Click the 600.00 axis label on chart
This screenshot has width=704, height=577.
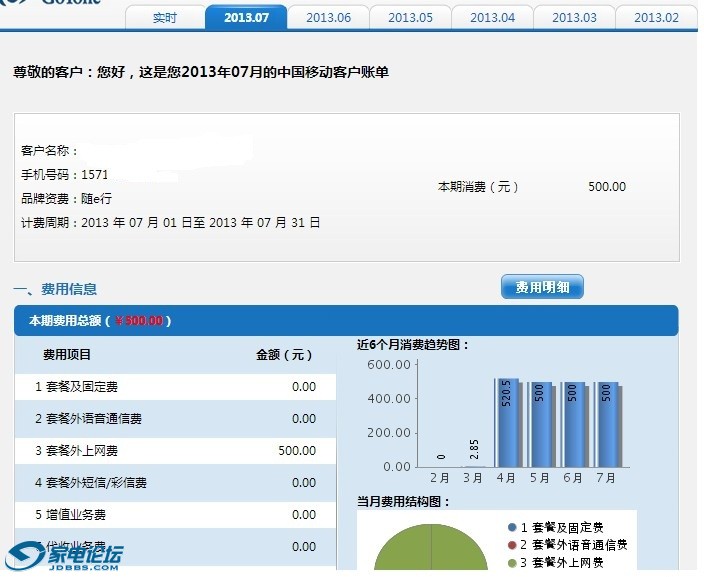389,365
